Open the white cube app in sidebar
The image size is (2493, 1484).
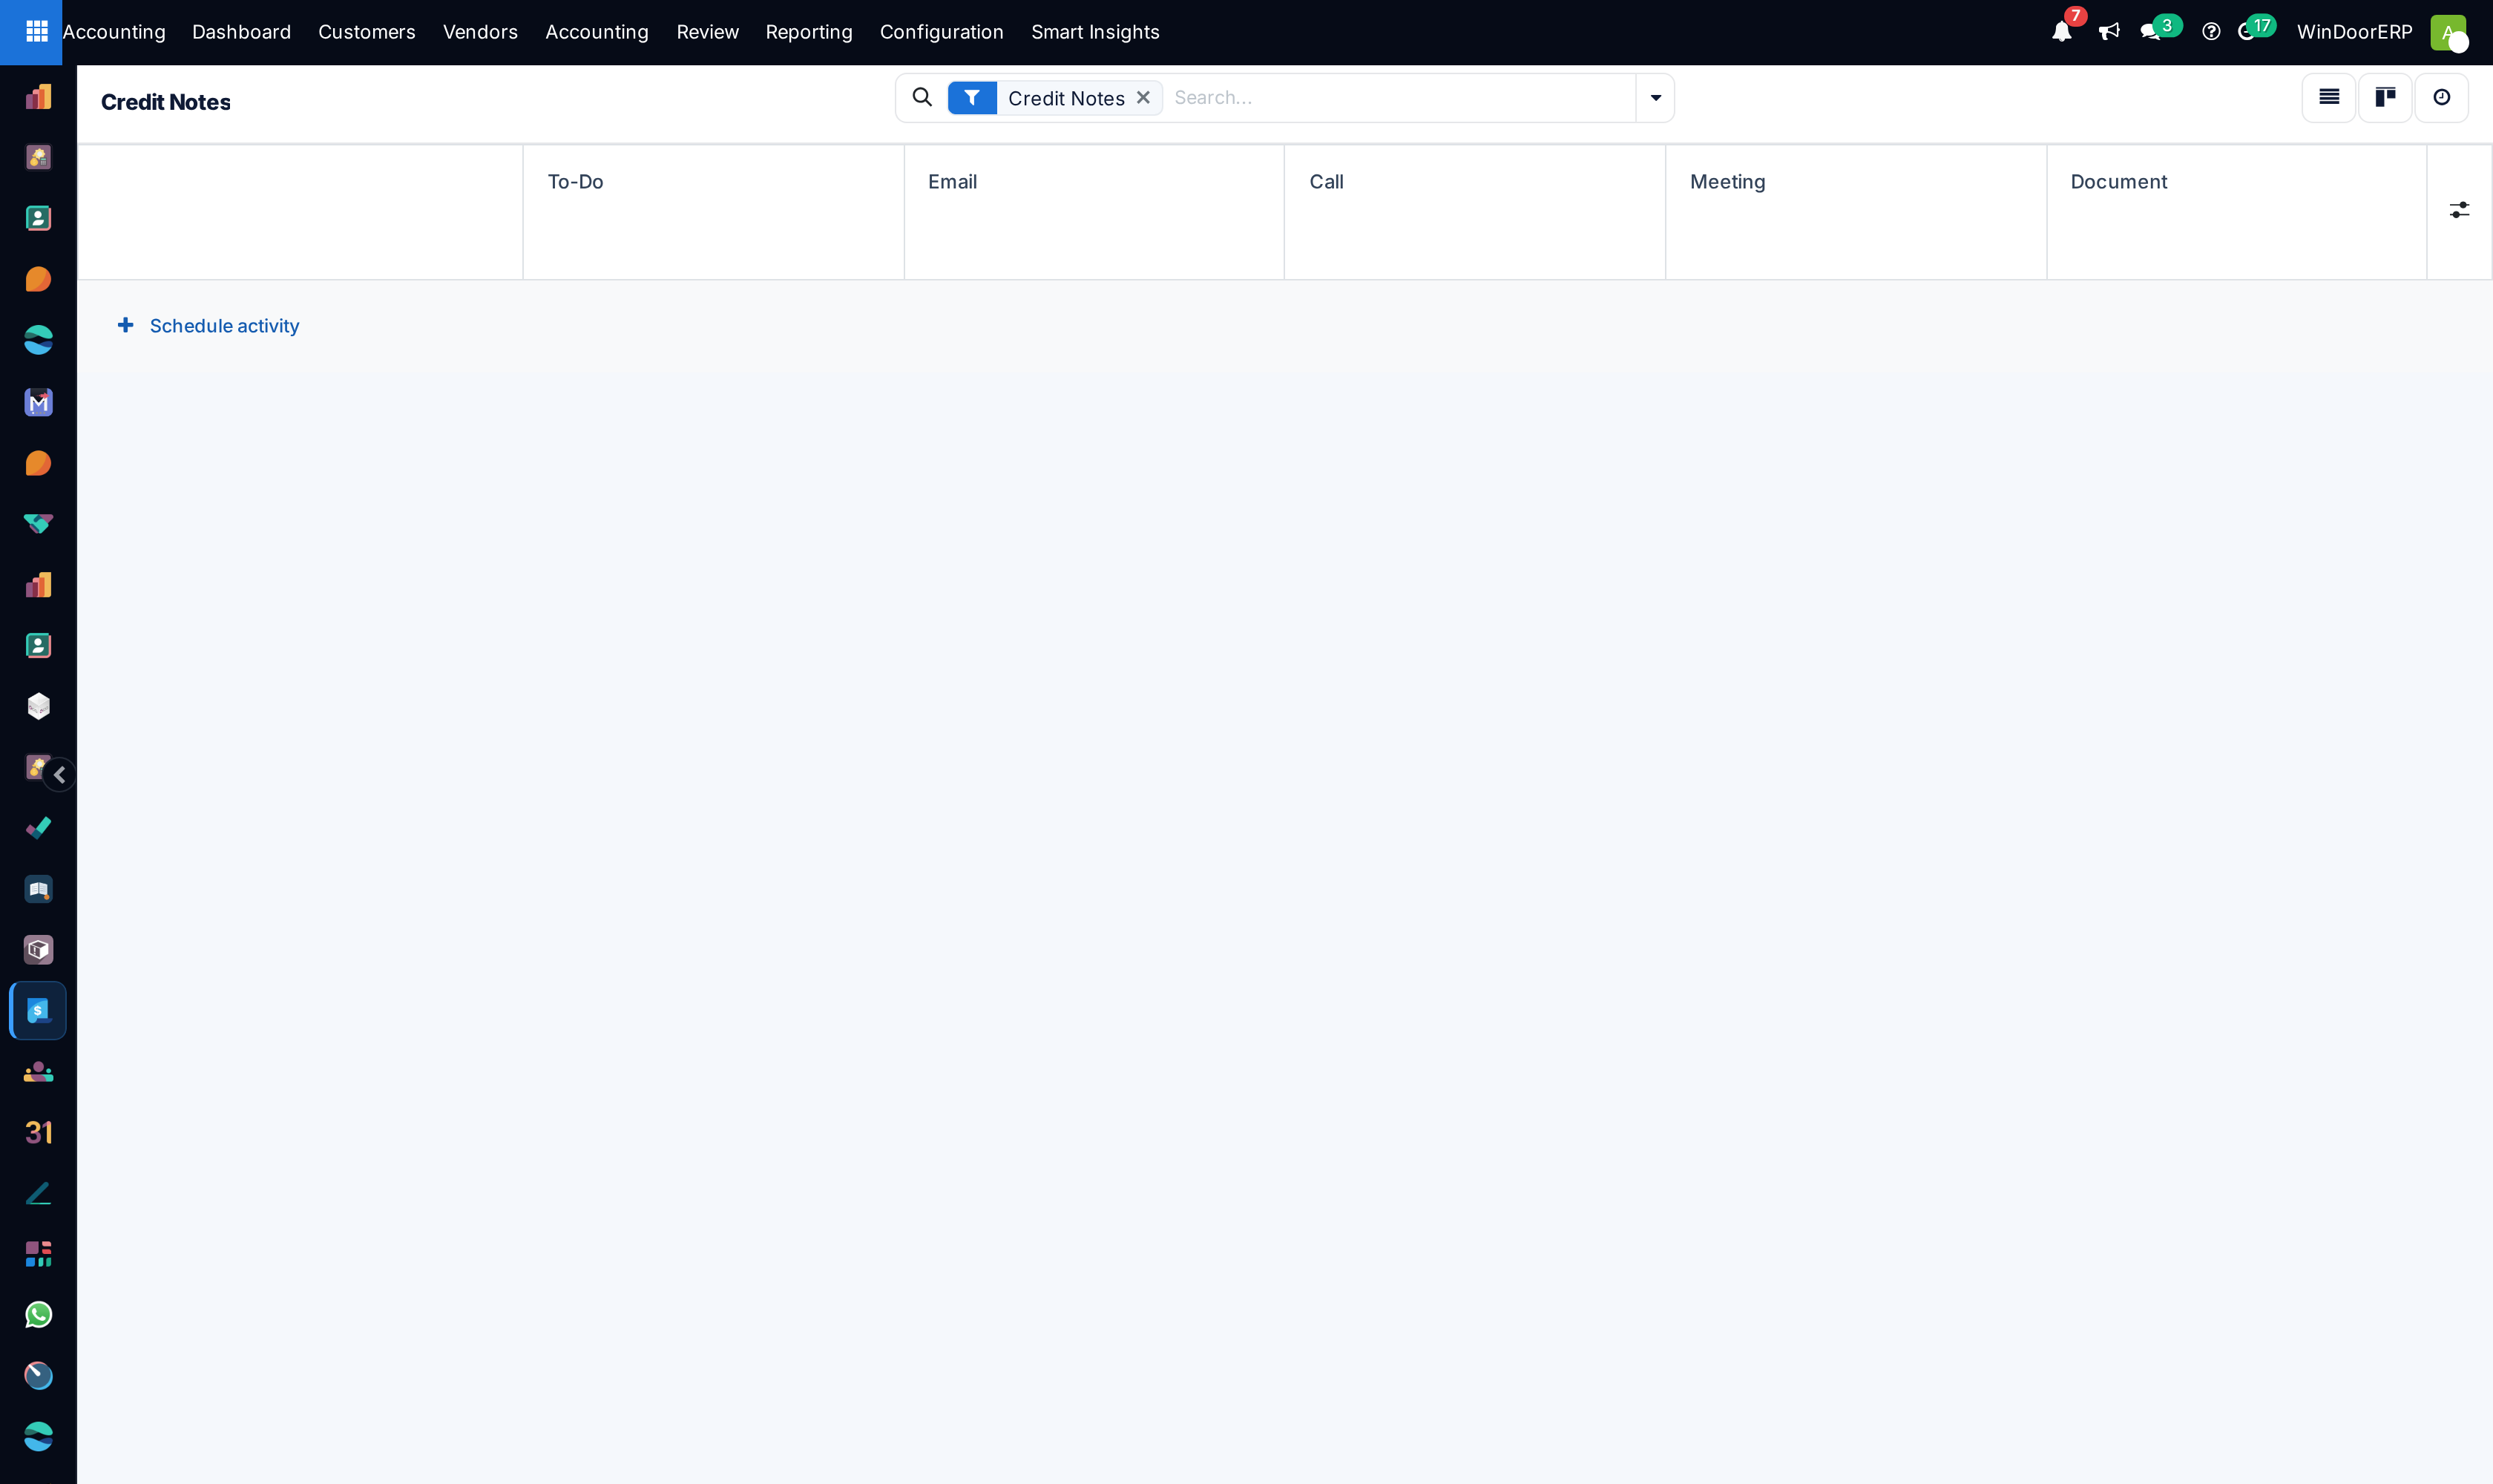pos(38,706)
